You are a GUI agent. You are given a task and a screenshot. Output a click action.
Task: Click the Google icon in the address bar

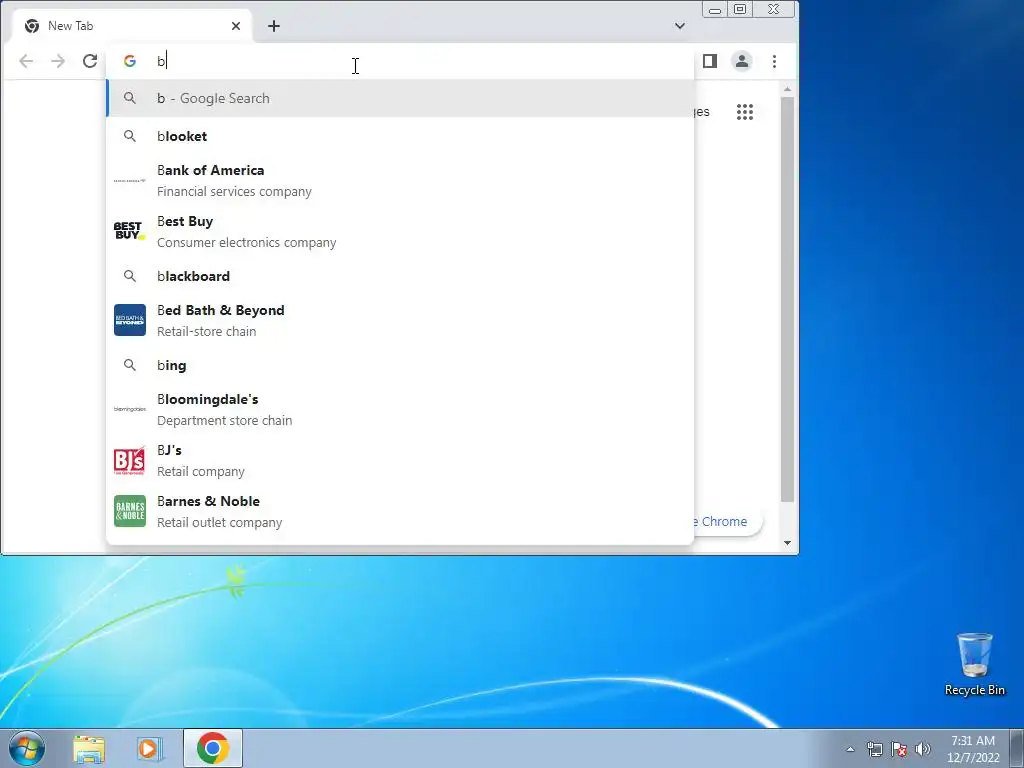[x=130, y=61]
